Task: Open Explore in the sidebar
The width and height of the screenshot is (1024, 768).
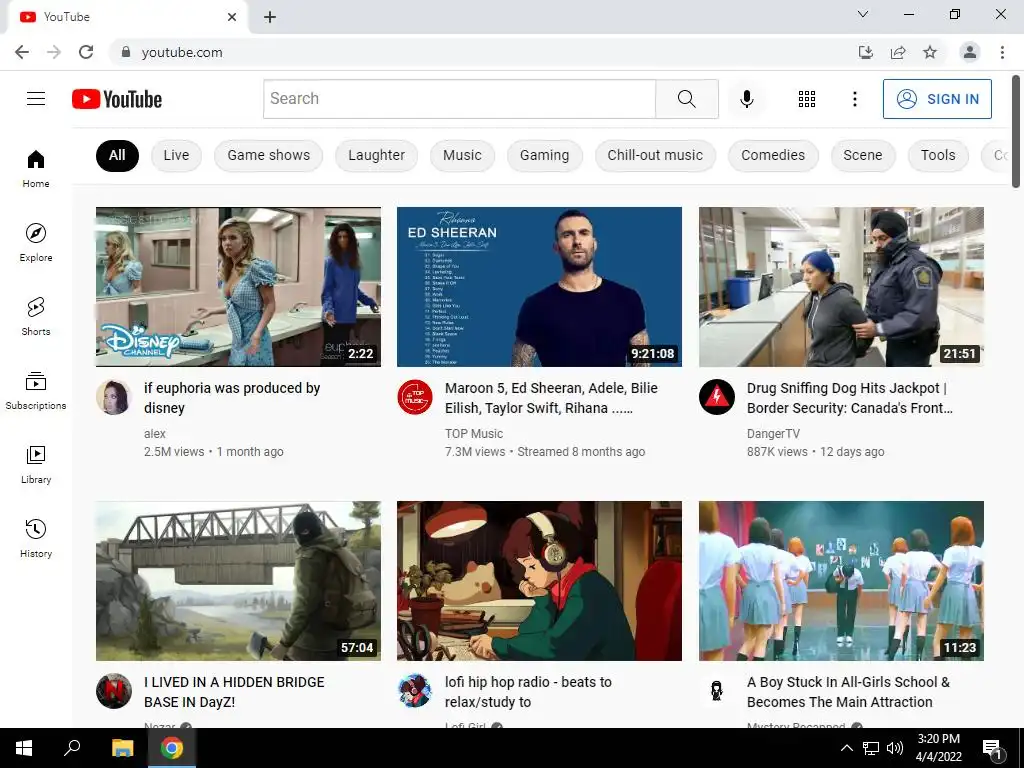Action: tap(36, 242)
